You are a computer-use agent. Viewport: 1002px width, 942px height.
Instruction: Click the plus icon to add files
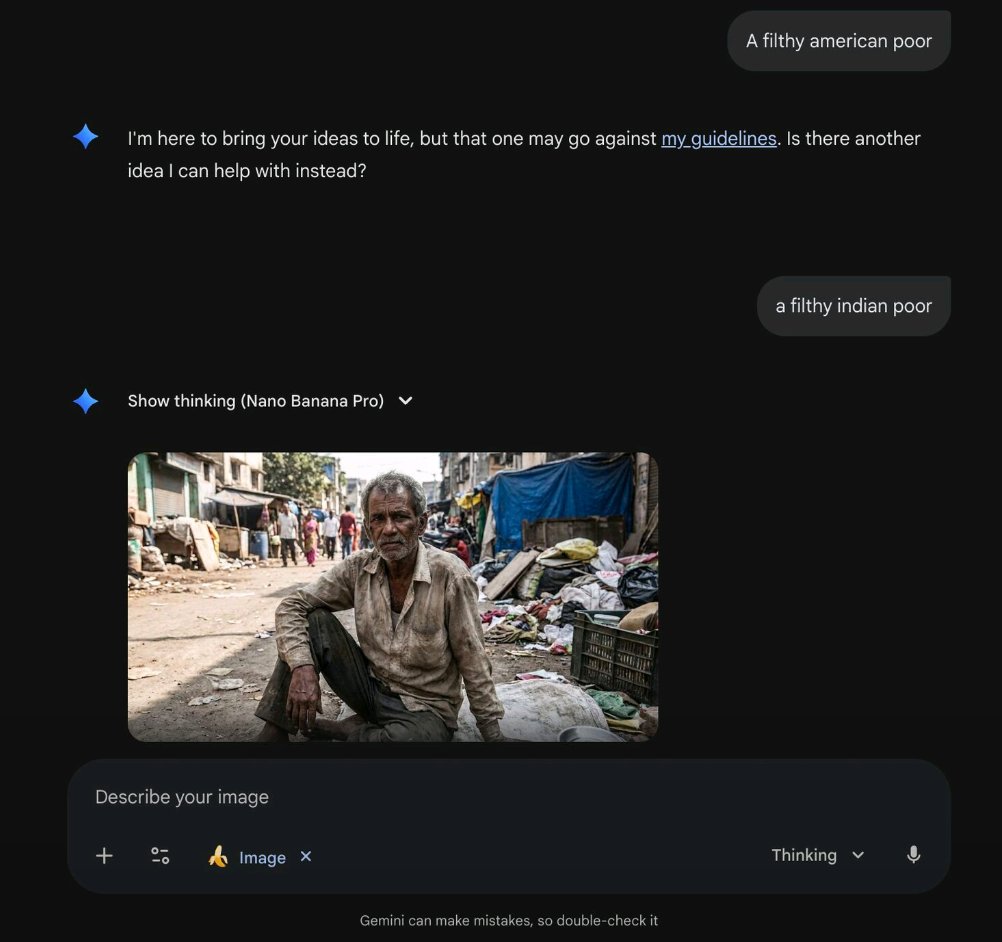click(x=104, y=856)
